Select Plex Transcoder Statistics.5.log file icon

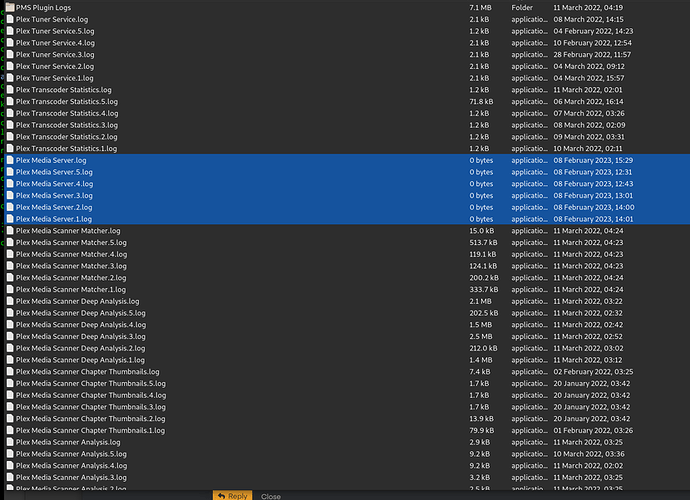10,102
